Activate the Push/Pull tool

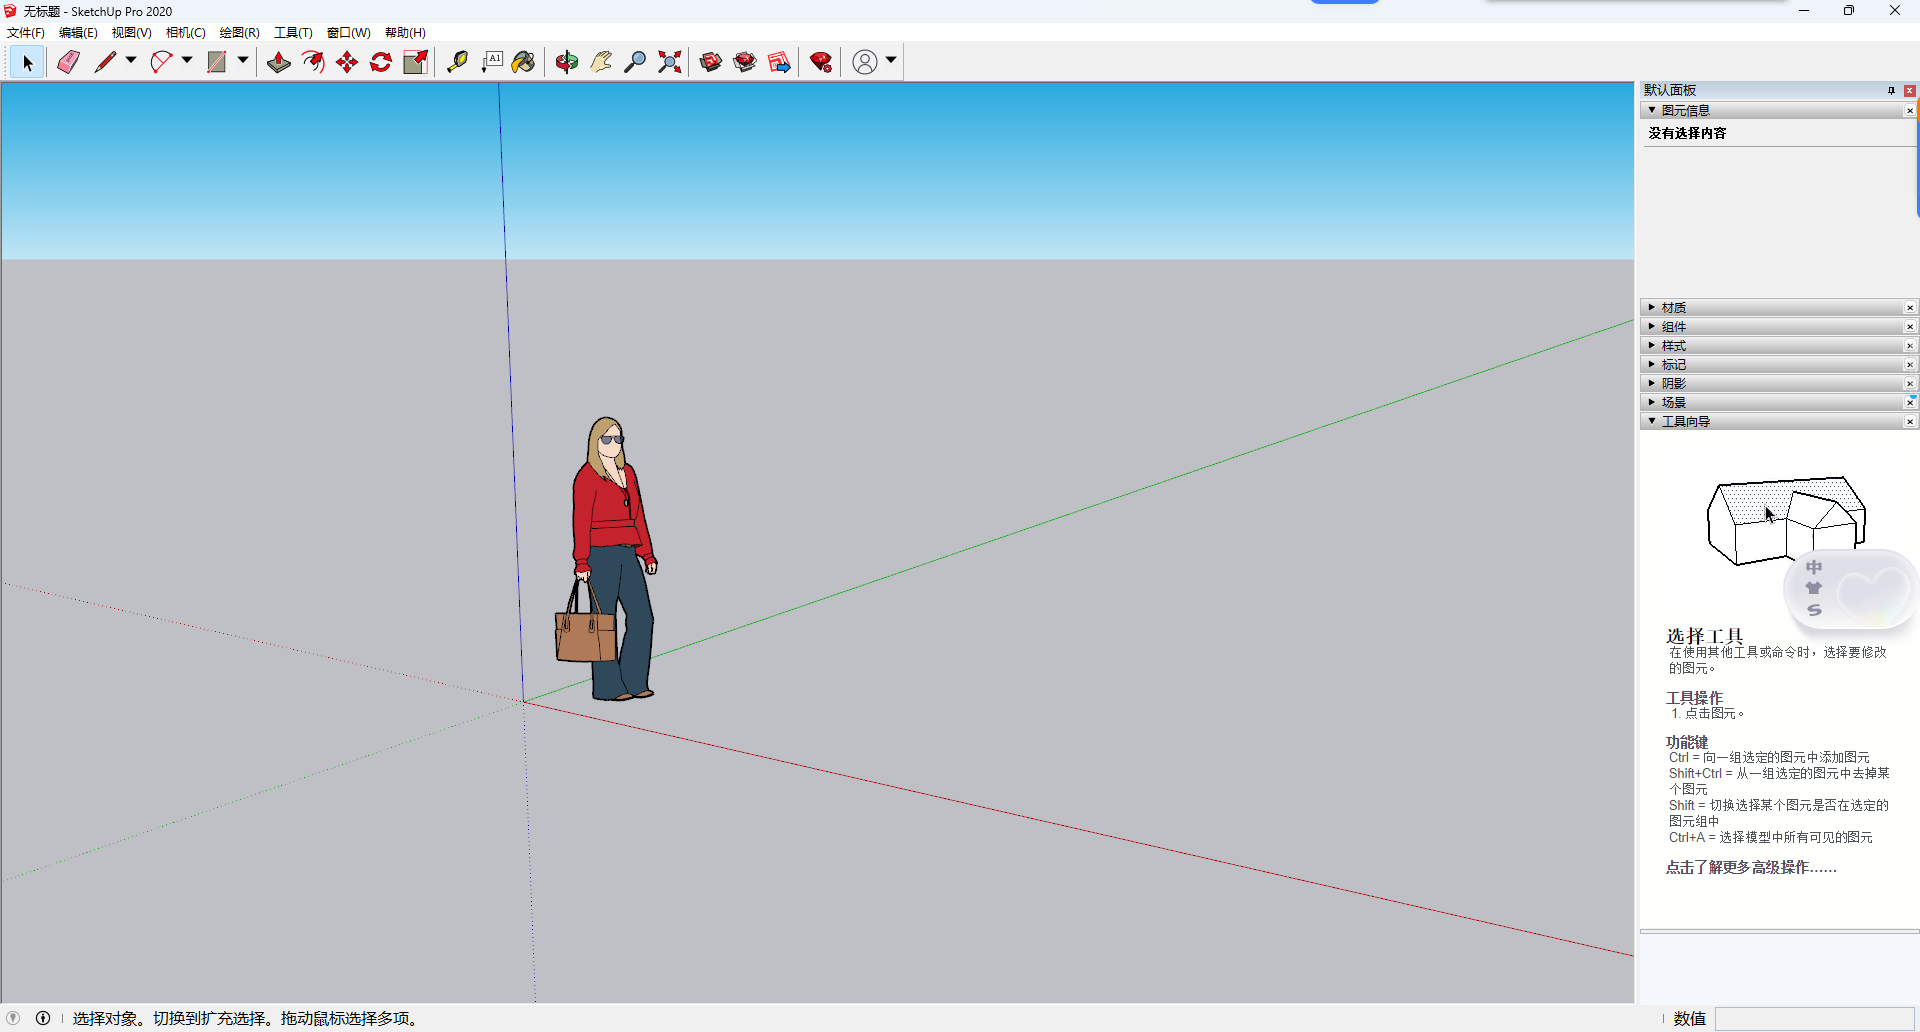pos(278,61)
